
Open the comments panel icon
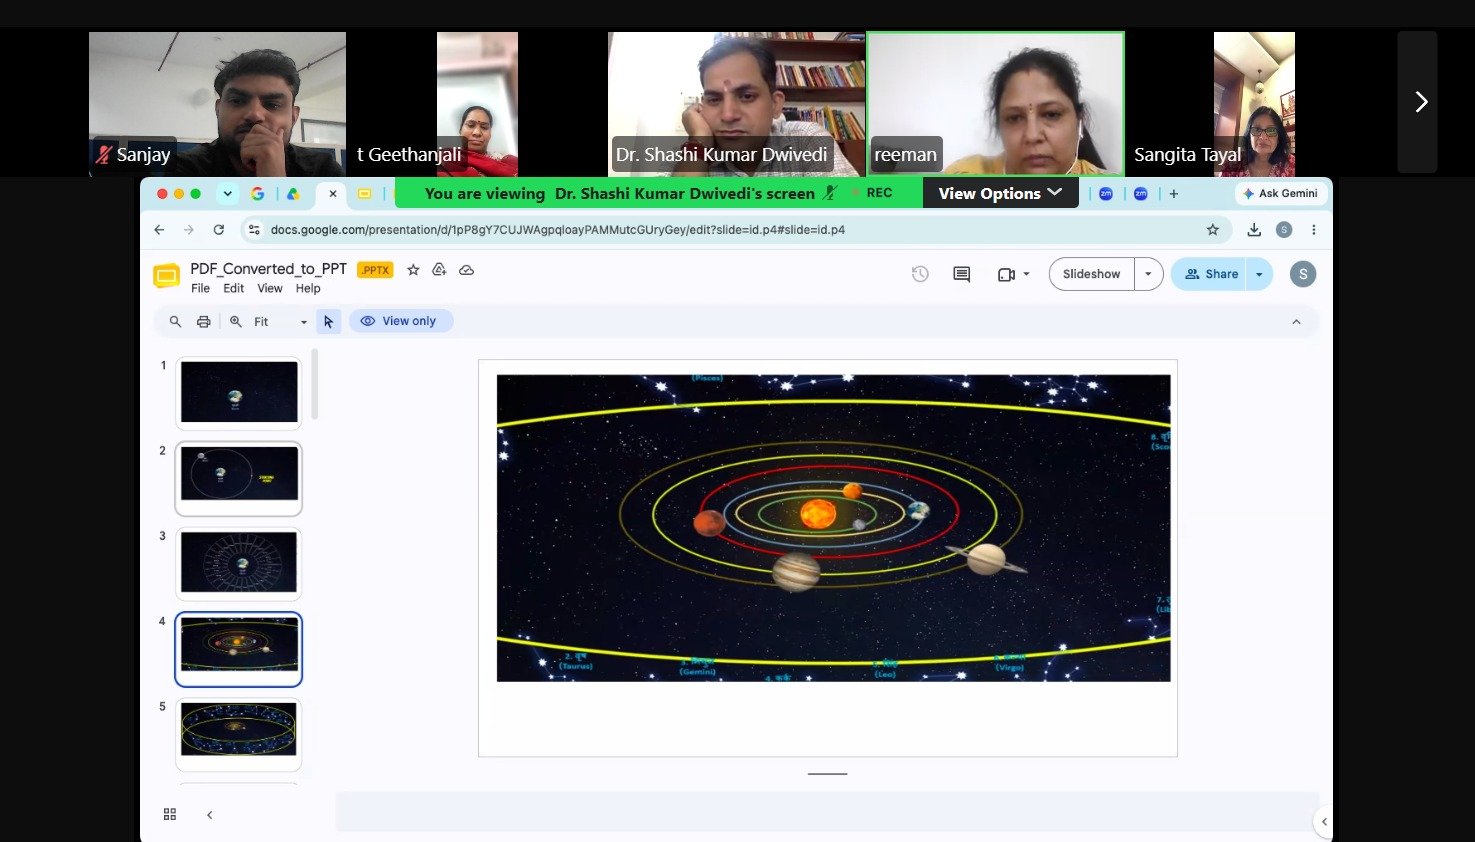point(962,274)
